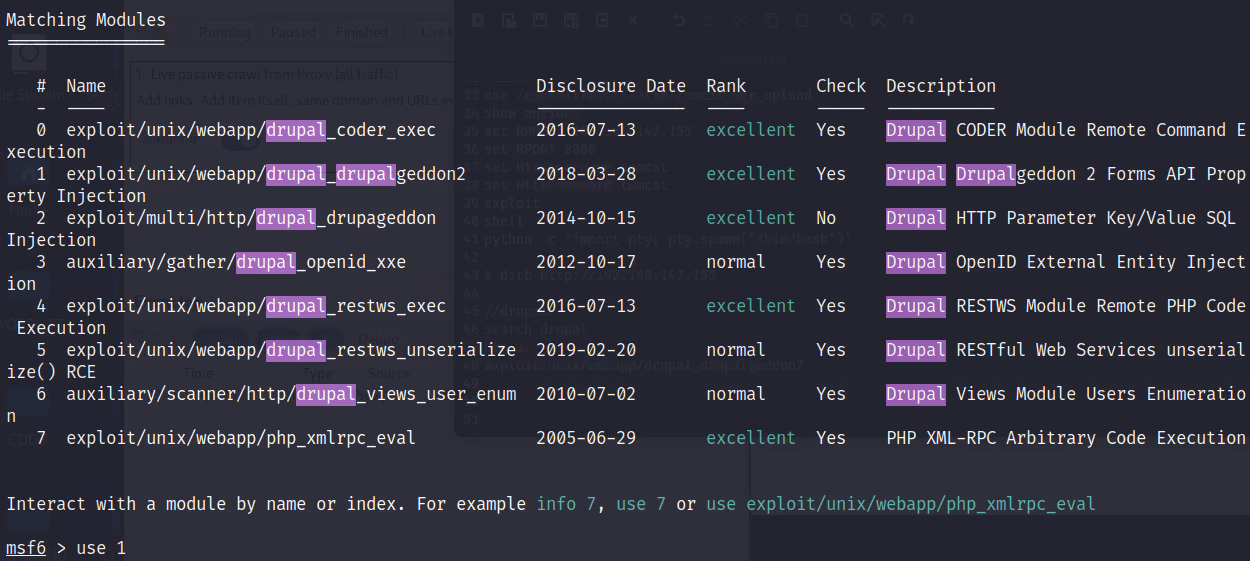
Task: Click disclosure date 2005-06-29
Action: point(586,438)
